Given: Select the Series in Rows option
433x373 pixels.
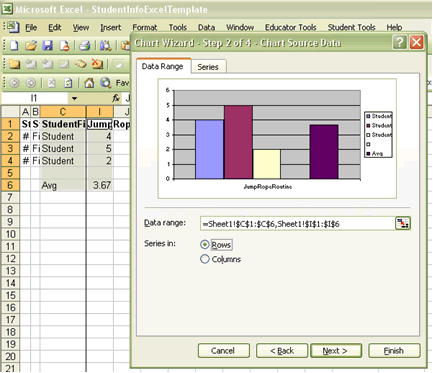Looking at the screenshot, I should (205, 245).
